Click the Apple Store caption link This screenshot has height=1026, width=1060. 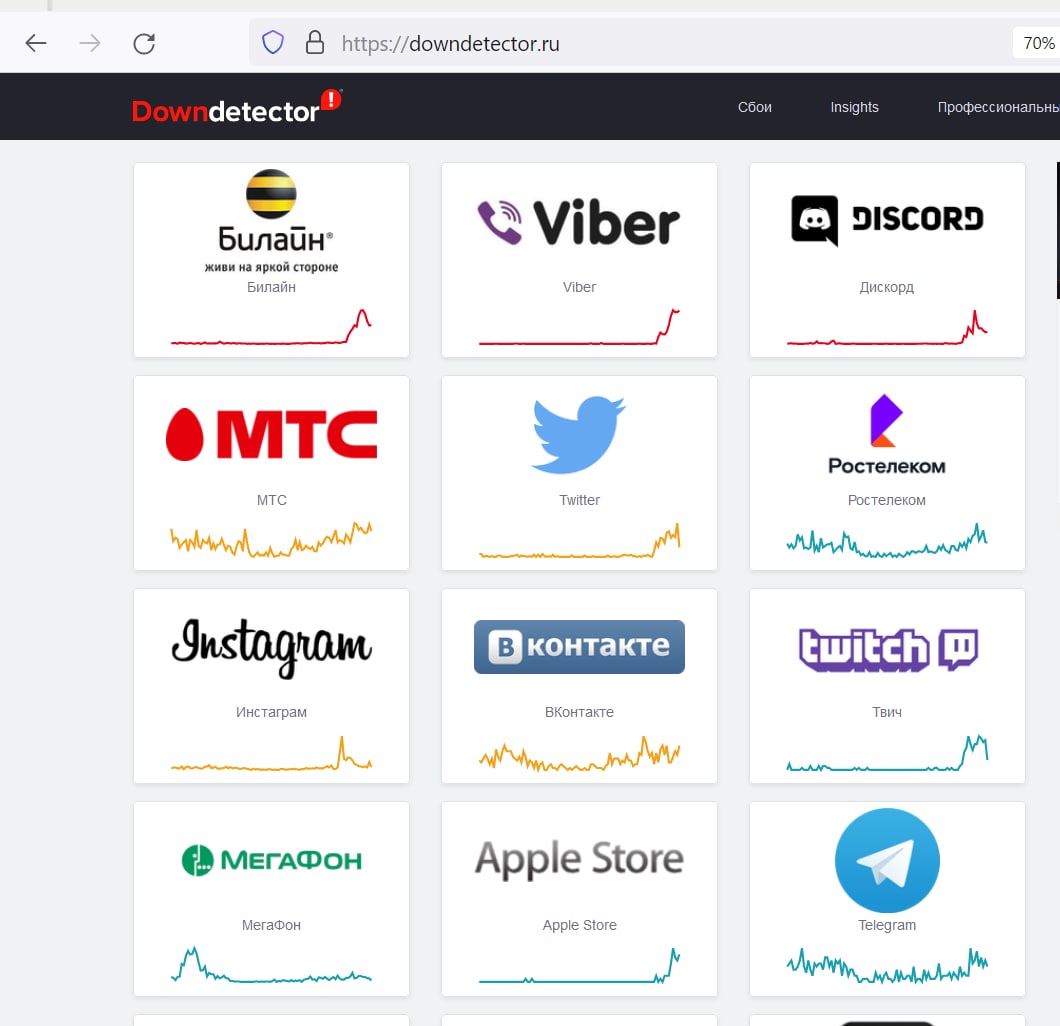tap(579, 925)
